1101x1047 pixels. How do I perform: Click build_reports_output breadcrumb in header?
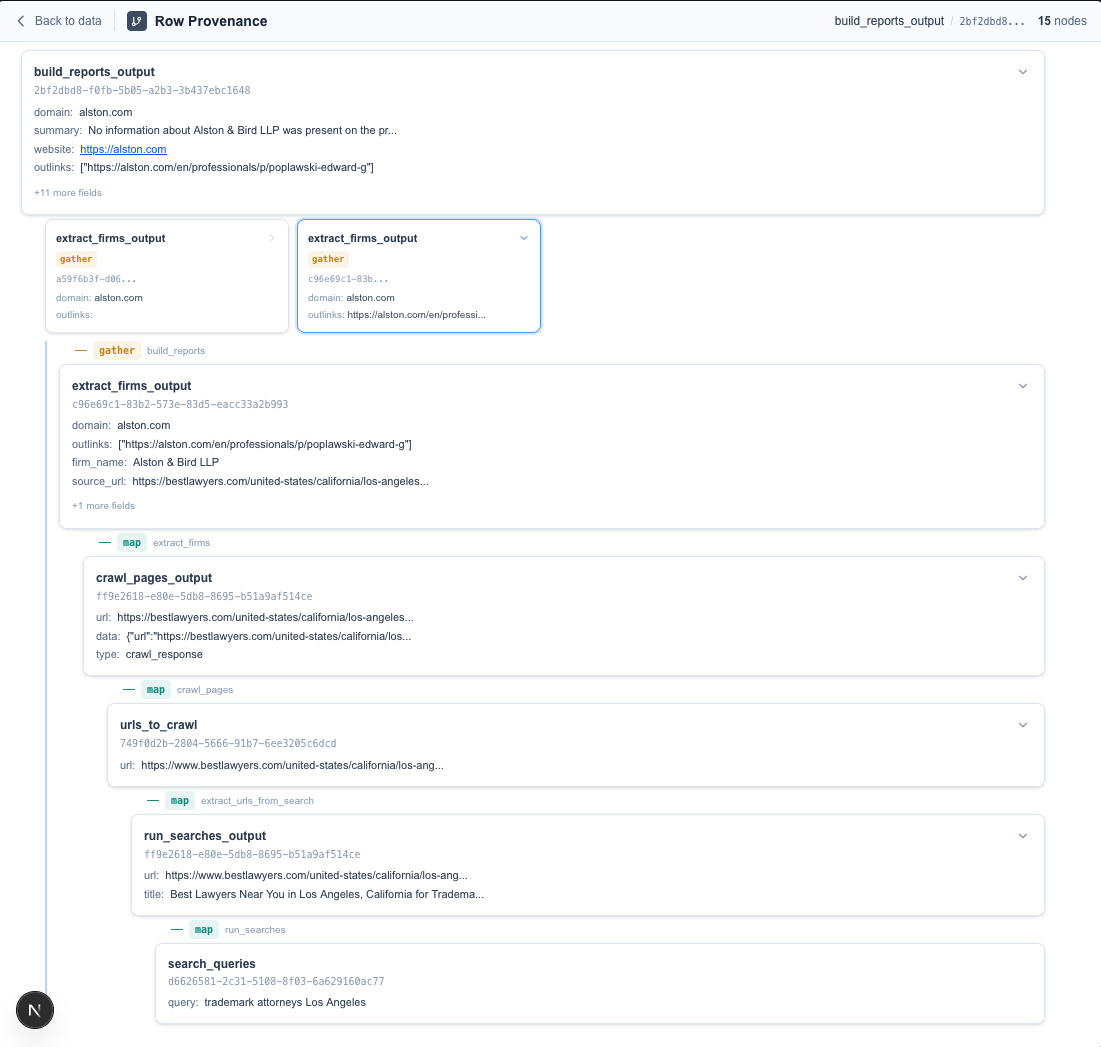888,21
